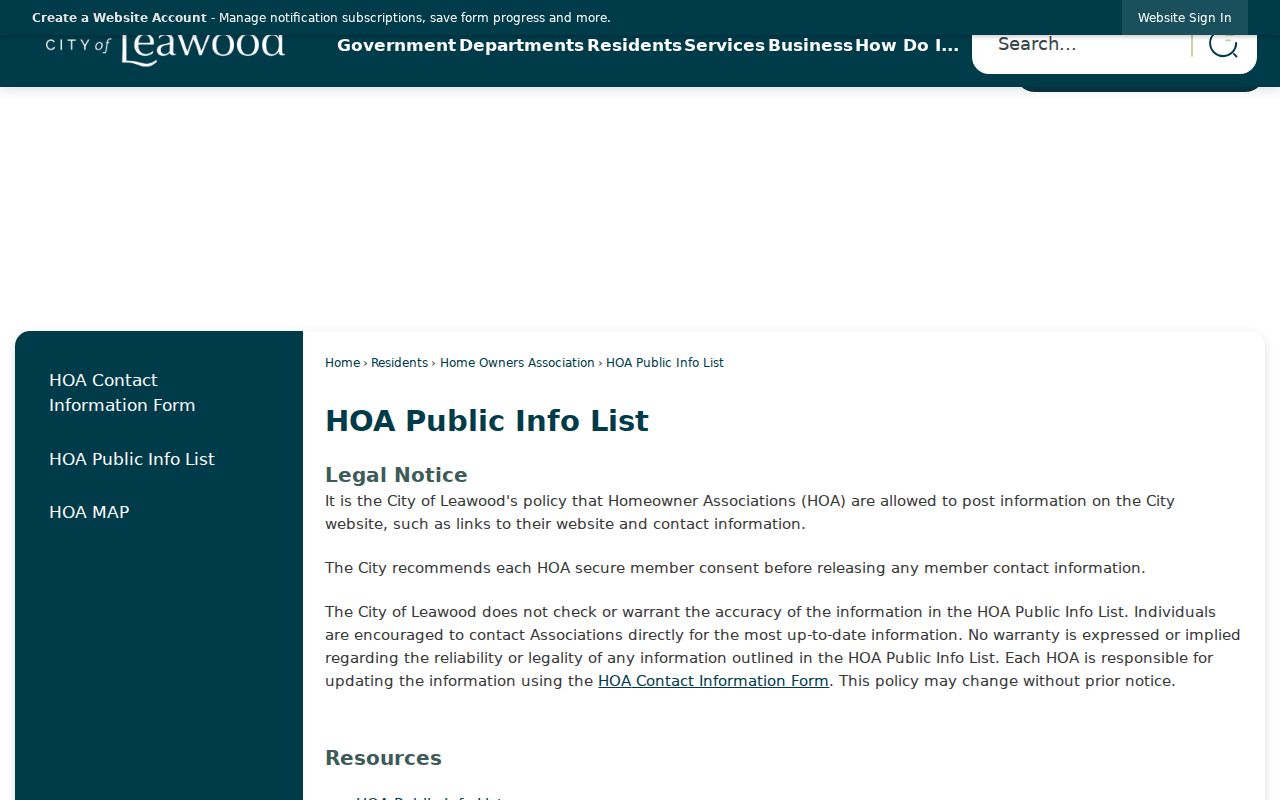
Task: Go to Home Owners Association breadcrumb
Action: tap(517, 363)
